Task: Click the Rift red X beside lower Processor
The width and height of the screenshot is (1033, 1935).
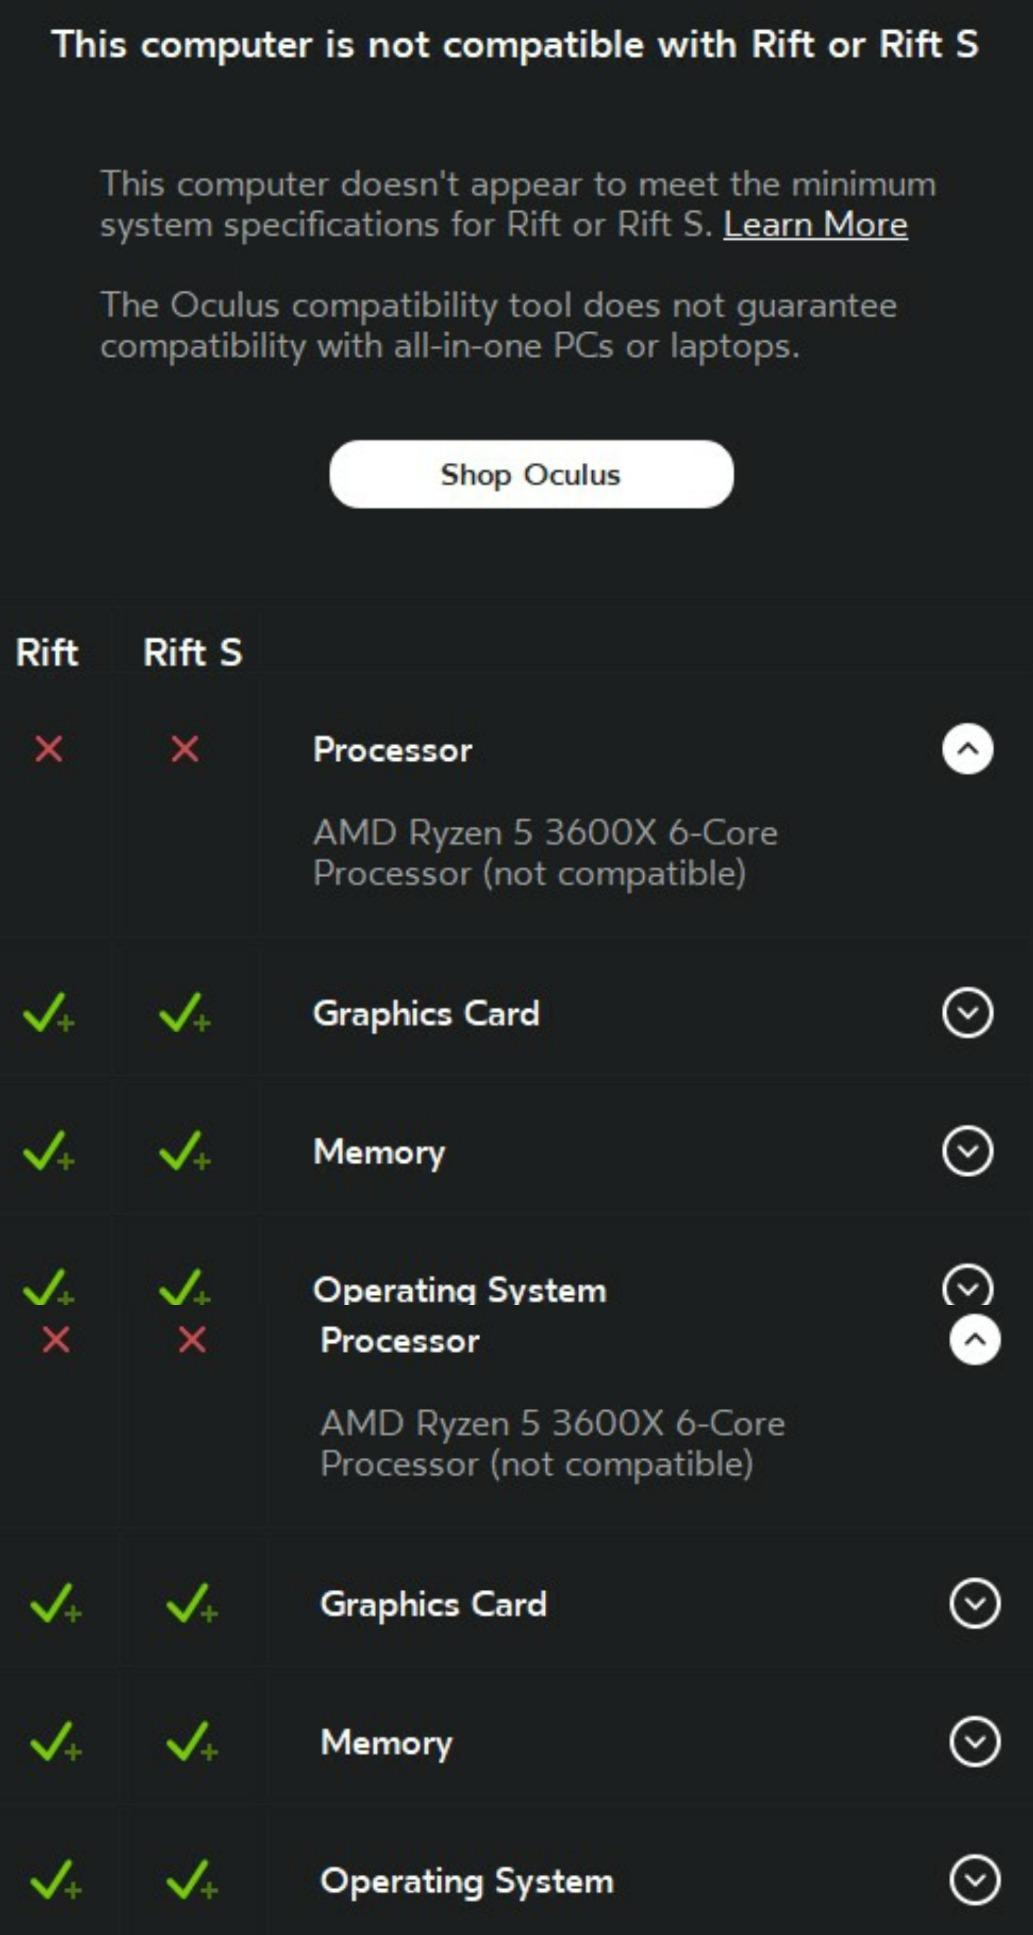Action: (x=55, y=1340)
